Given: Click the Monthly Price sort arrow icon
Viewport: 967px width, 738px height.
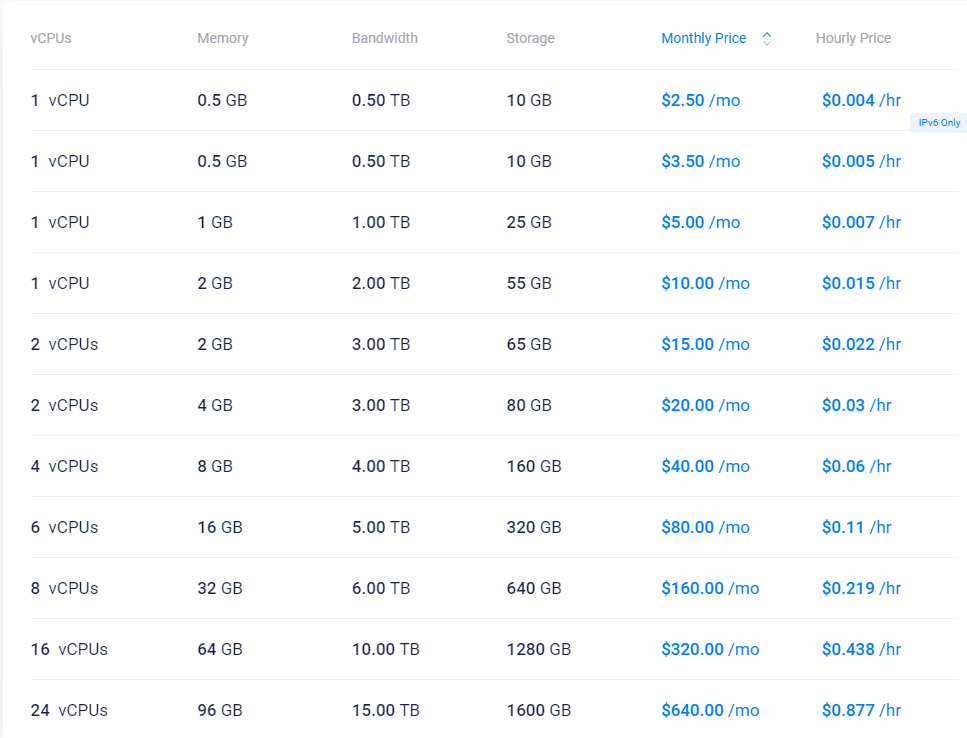Looking at the screenshot, I should pos(767,39).
